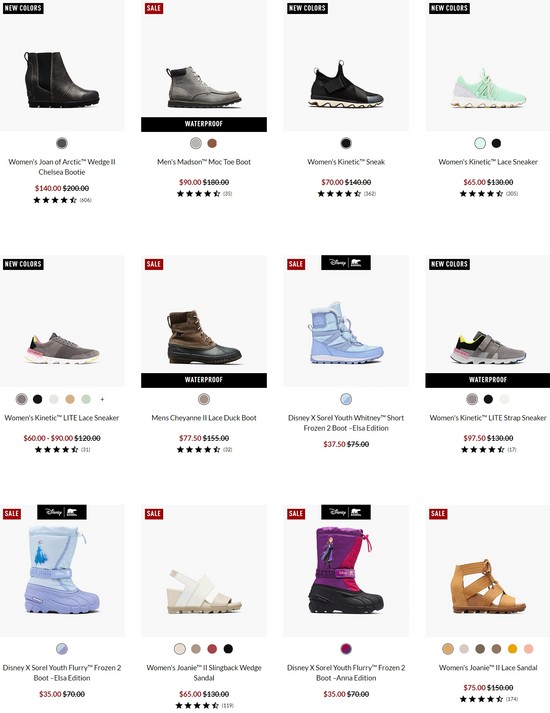Select red swatch for Joanie II Slingback Sandal
This screenshot has height=713, width=550.
212,649
